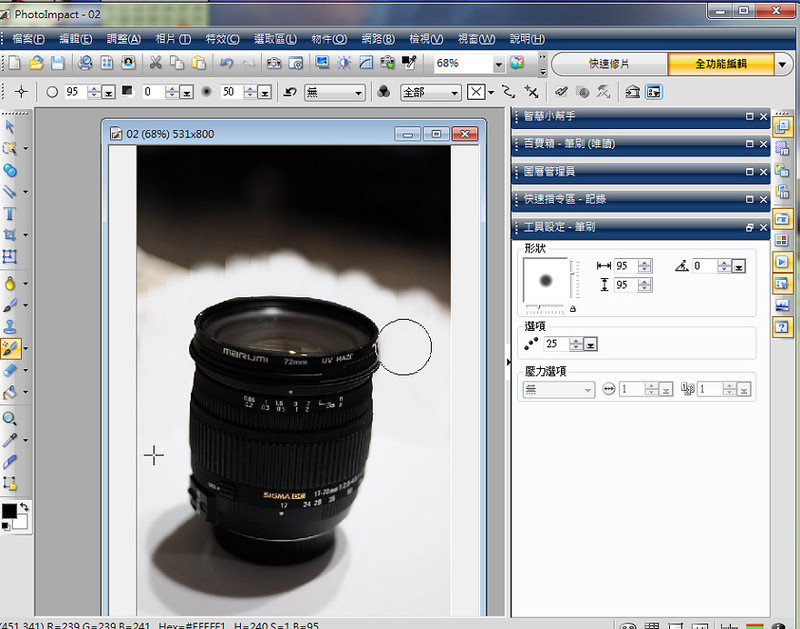Screen dimensions: 800x629
Task: Select the Pick arrow tool
Action: click(10, 127)
